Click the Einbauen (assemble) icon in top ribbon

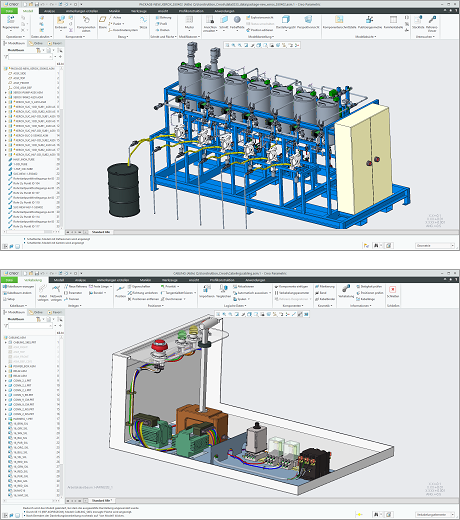(61, 23)
